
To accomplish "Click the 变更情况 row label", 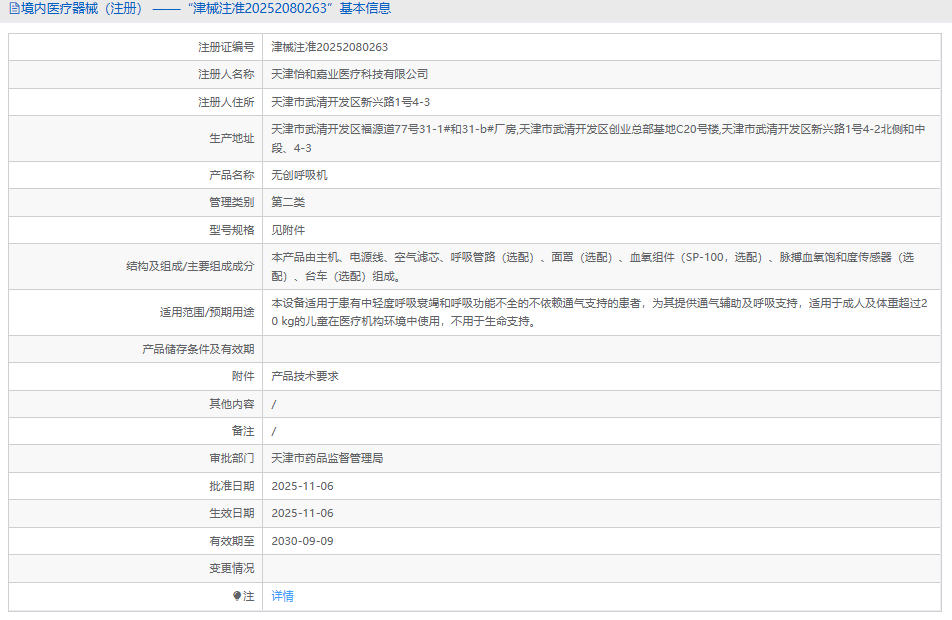I will [231, 568].
